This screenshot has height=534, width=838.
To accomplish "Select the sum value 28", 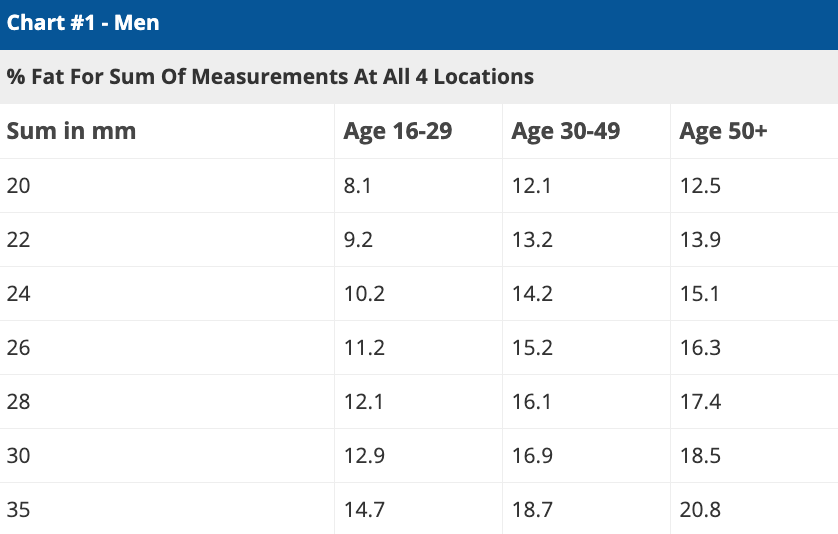I will tap(18, 402).
